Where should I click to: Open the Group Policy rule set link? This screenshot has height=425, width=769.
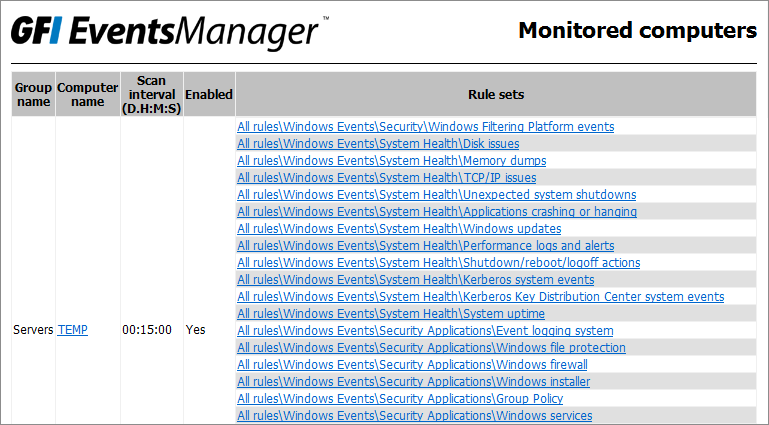[400, 399]
